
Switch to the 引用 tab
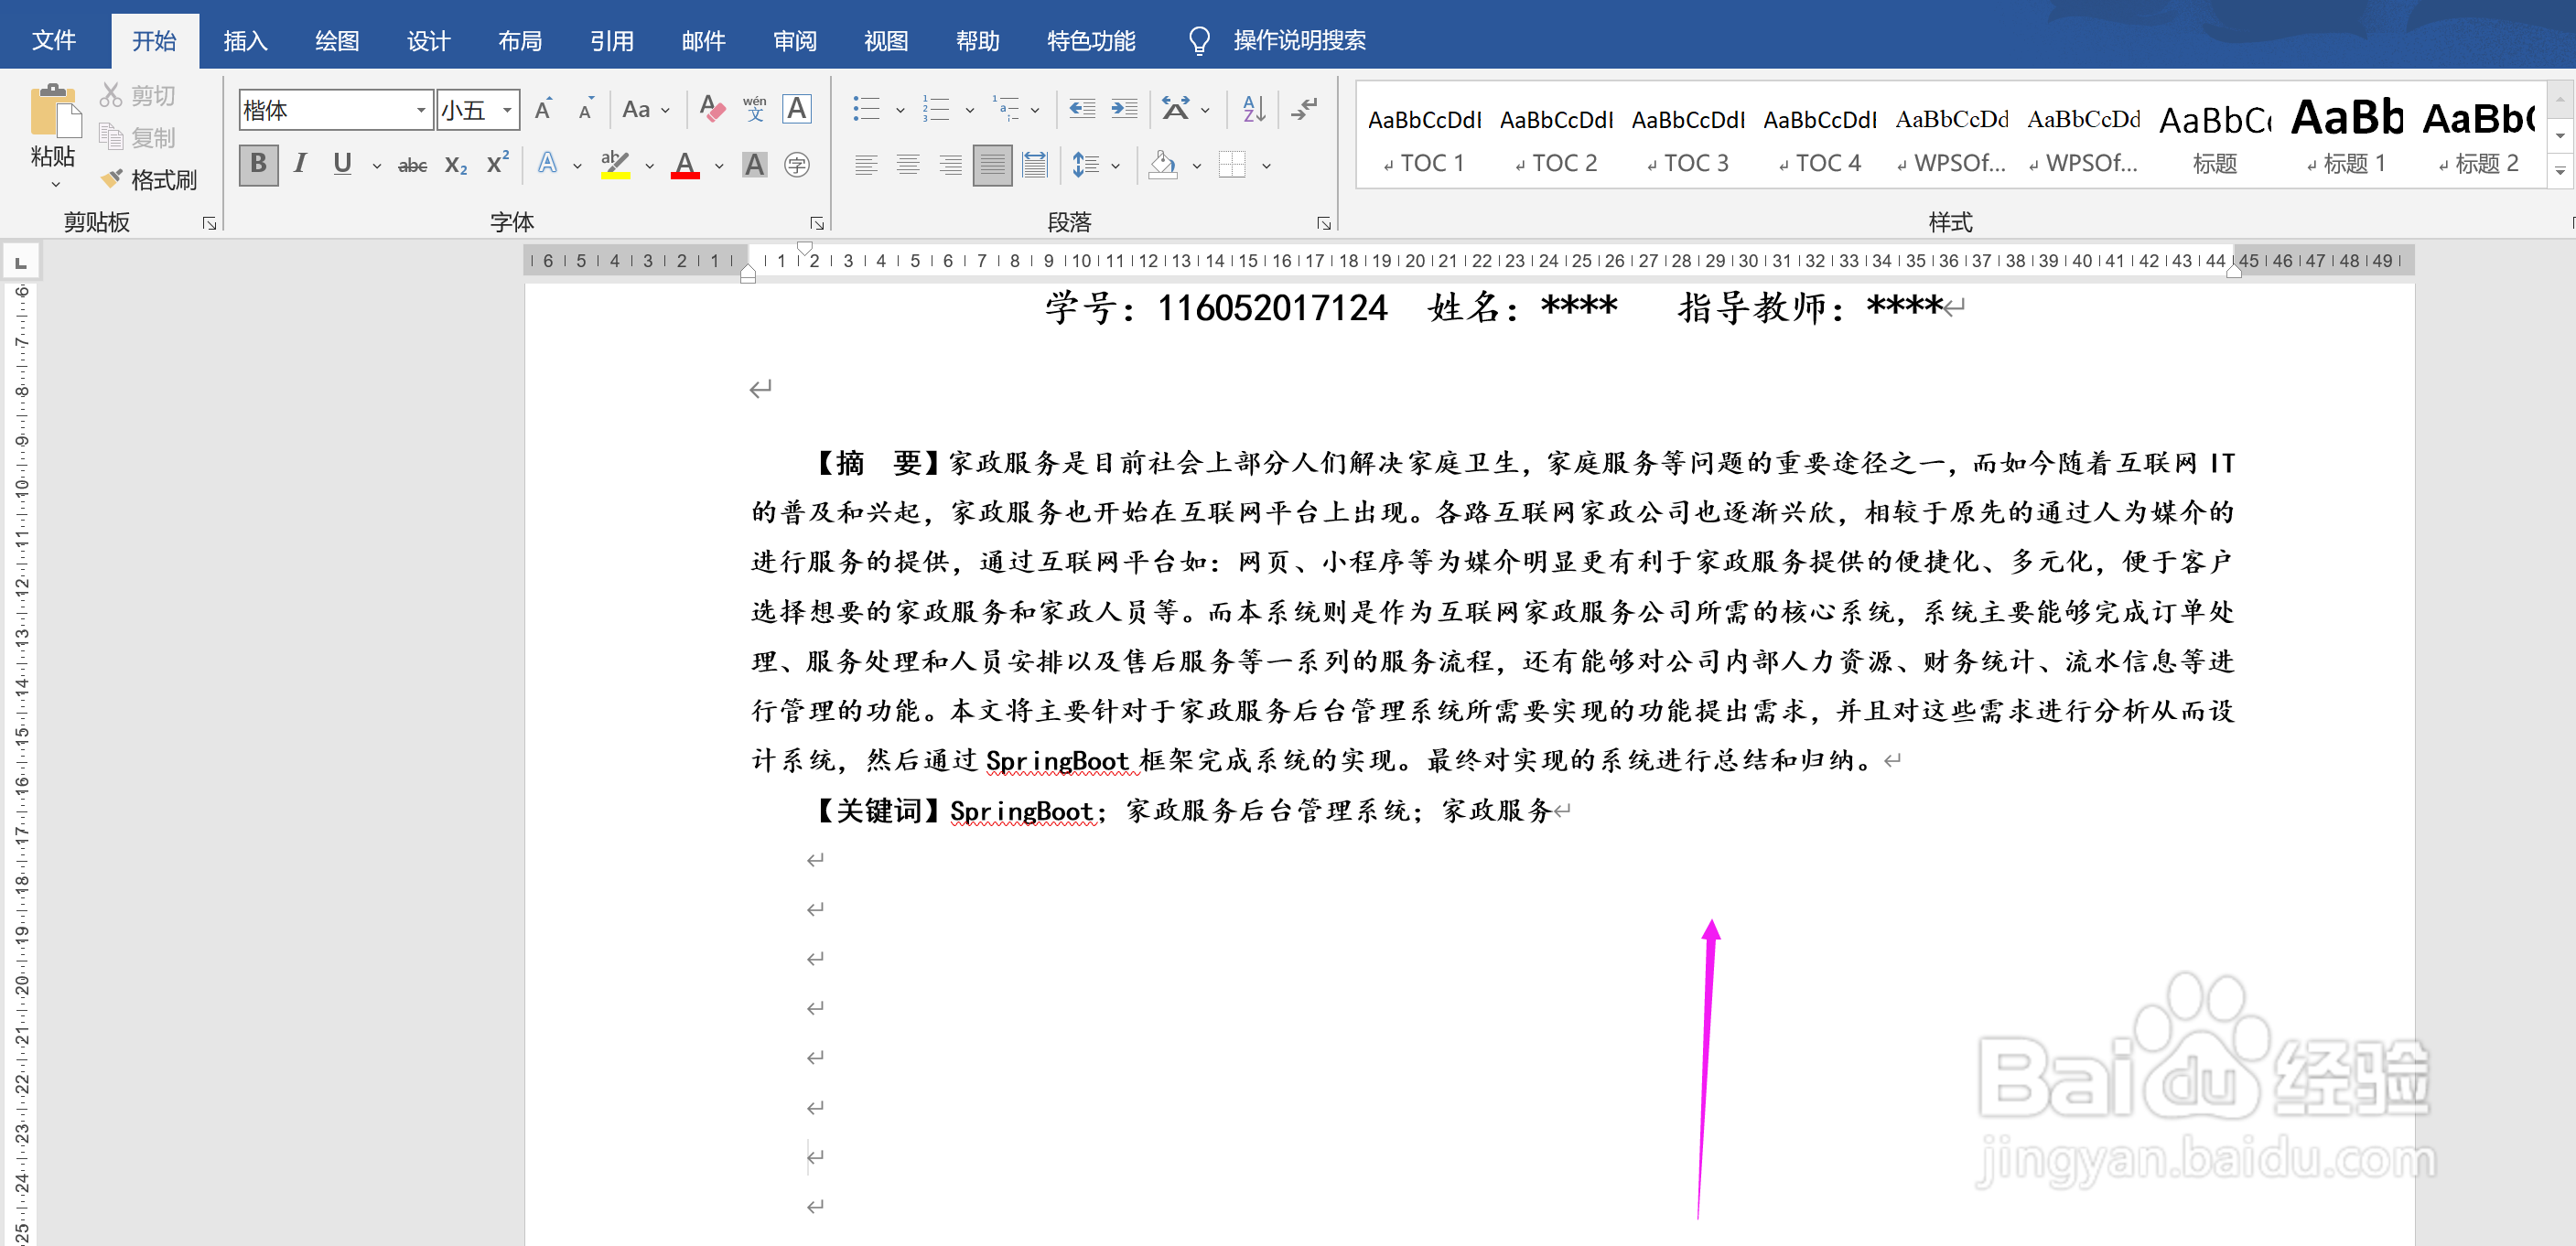611,41
